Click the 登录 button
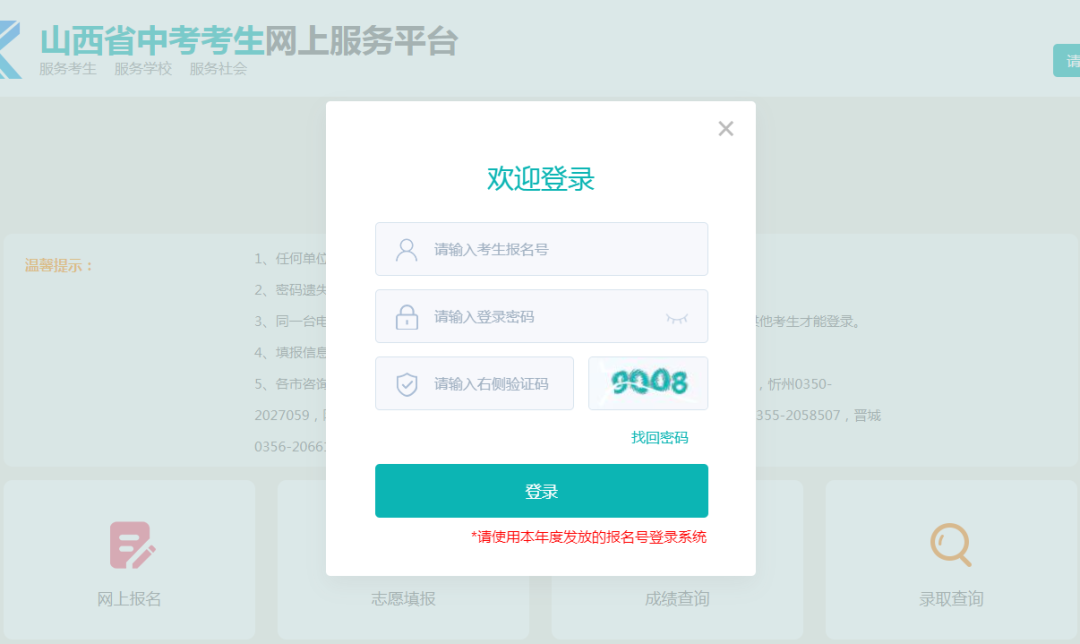The height and width of the screenshot is (644, 1080). tap(541, 491)
